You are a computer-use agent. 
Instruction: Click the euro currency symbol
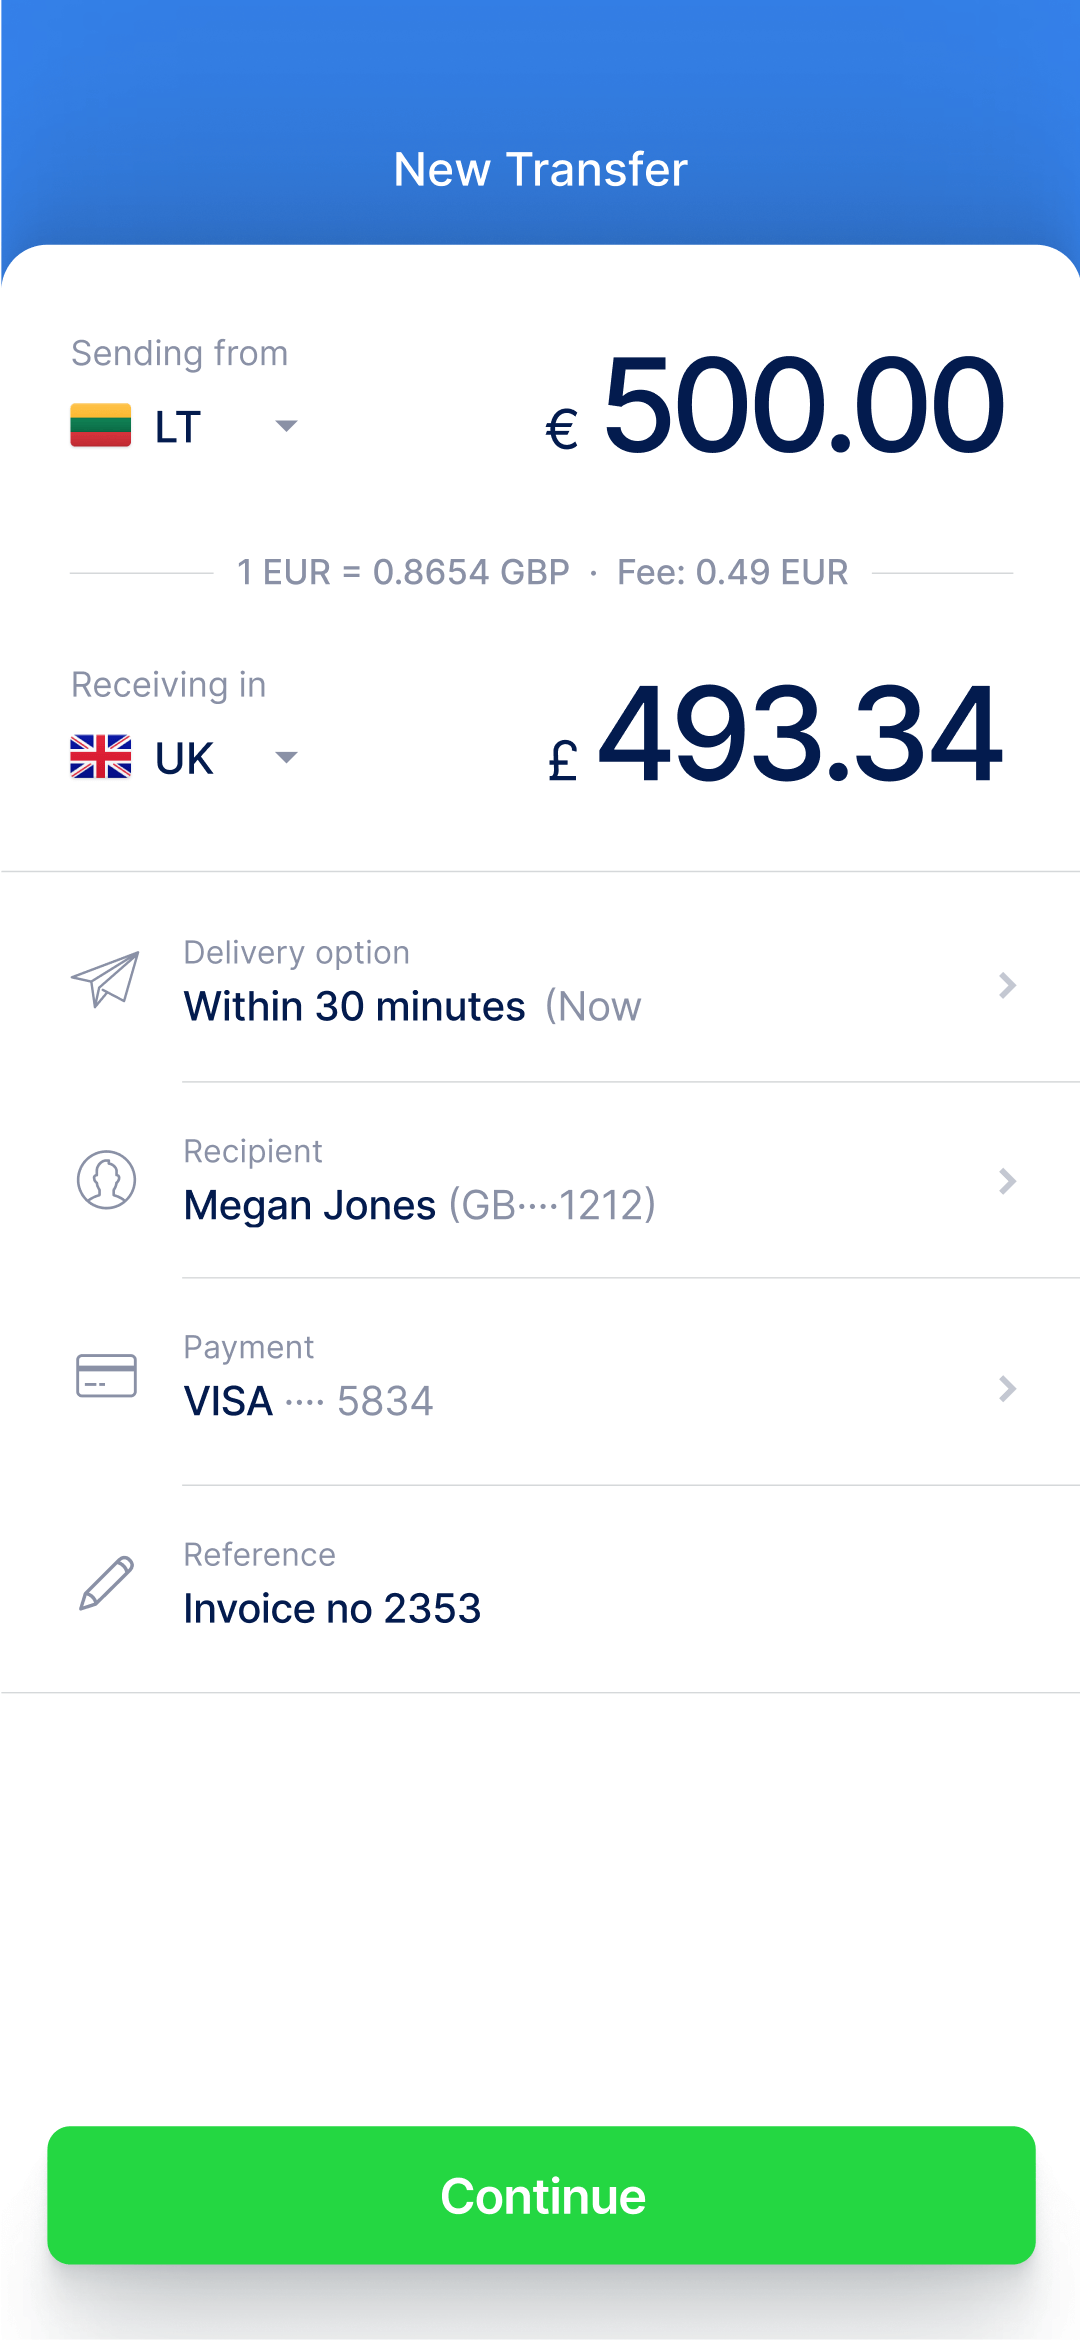pyautogui.click(x=562, y=430)
